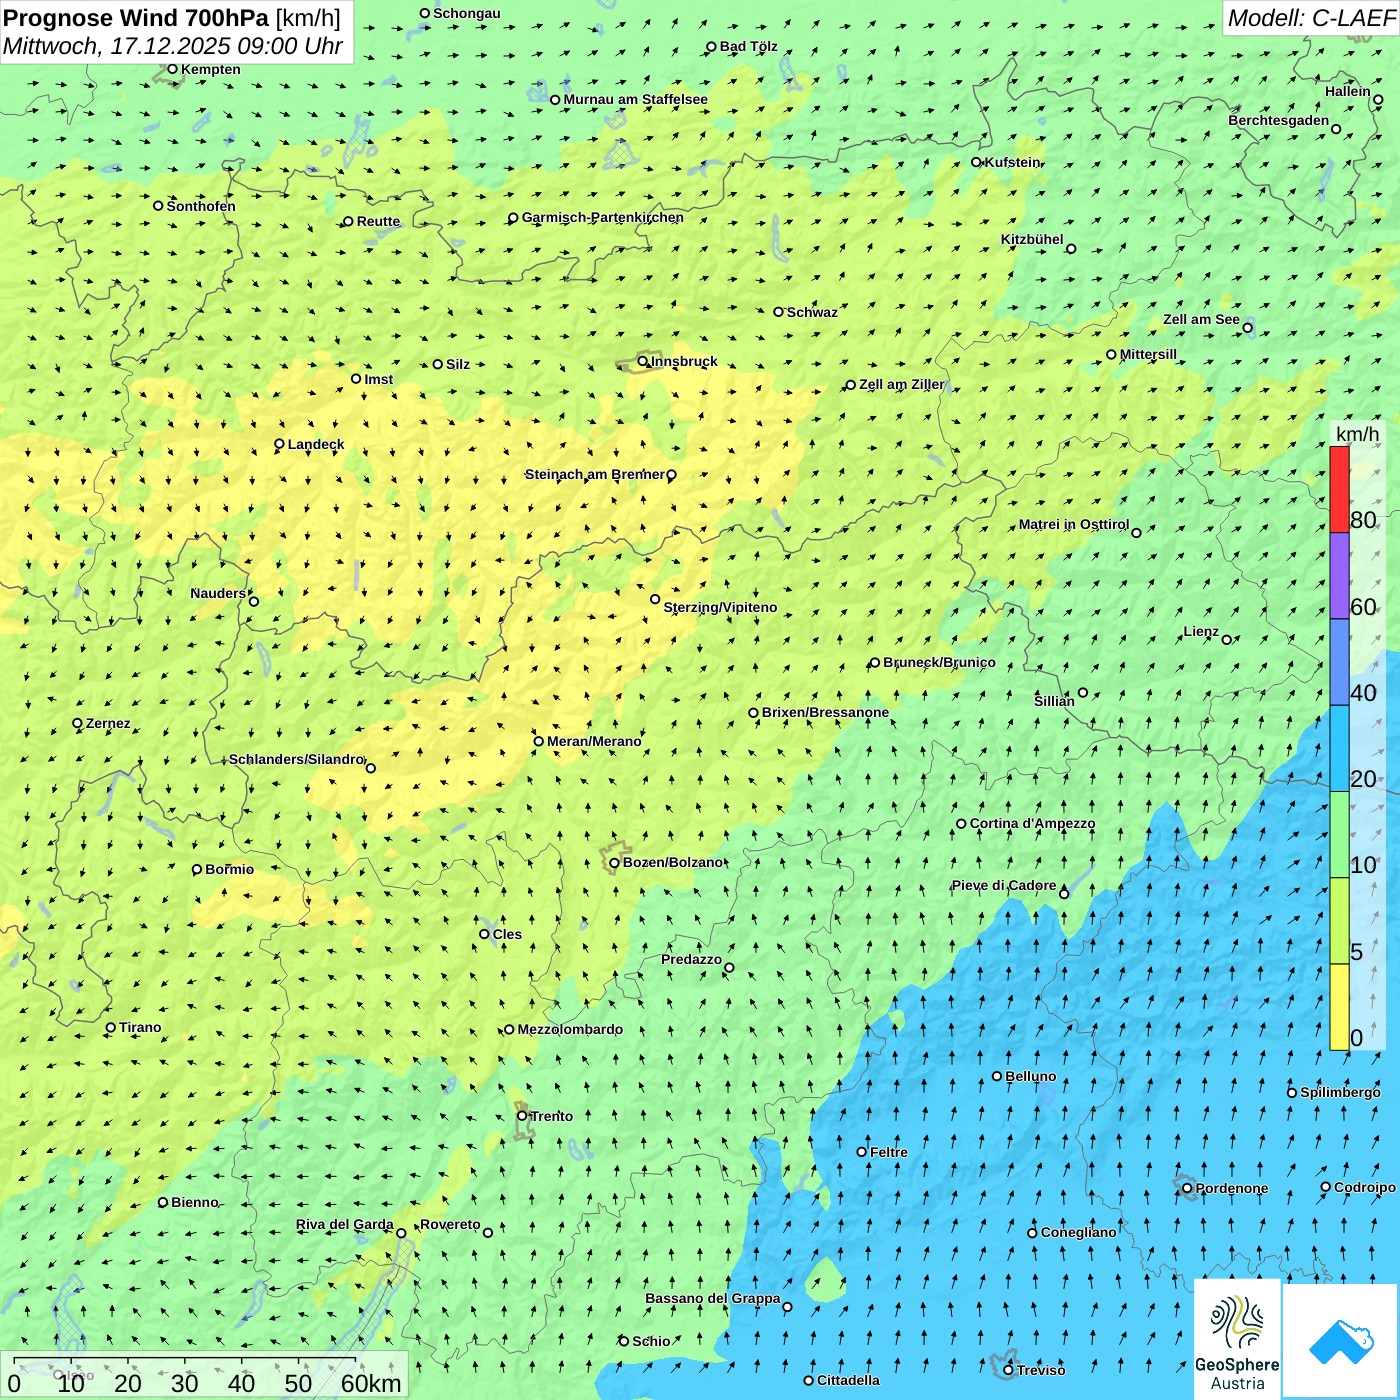Click the 'Spilimbergo' label
Screen dimensions: 1400x1400
(x=1340, y=1092)
